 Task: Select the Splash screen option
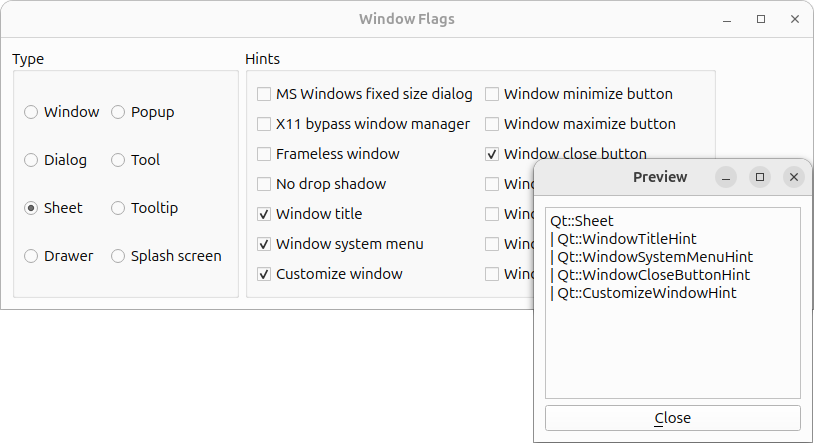point(119,256)
